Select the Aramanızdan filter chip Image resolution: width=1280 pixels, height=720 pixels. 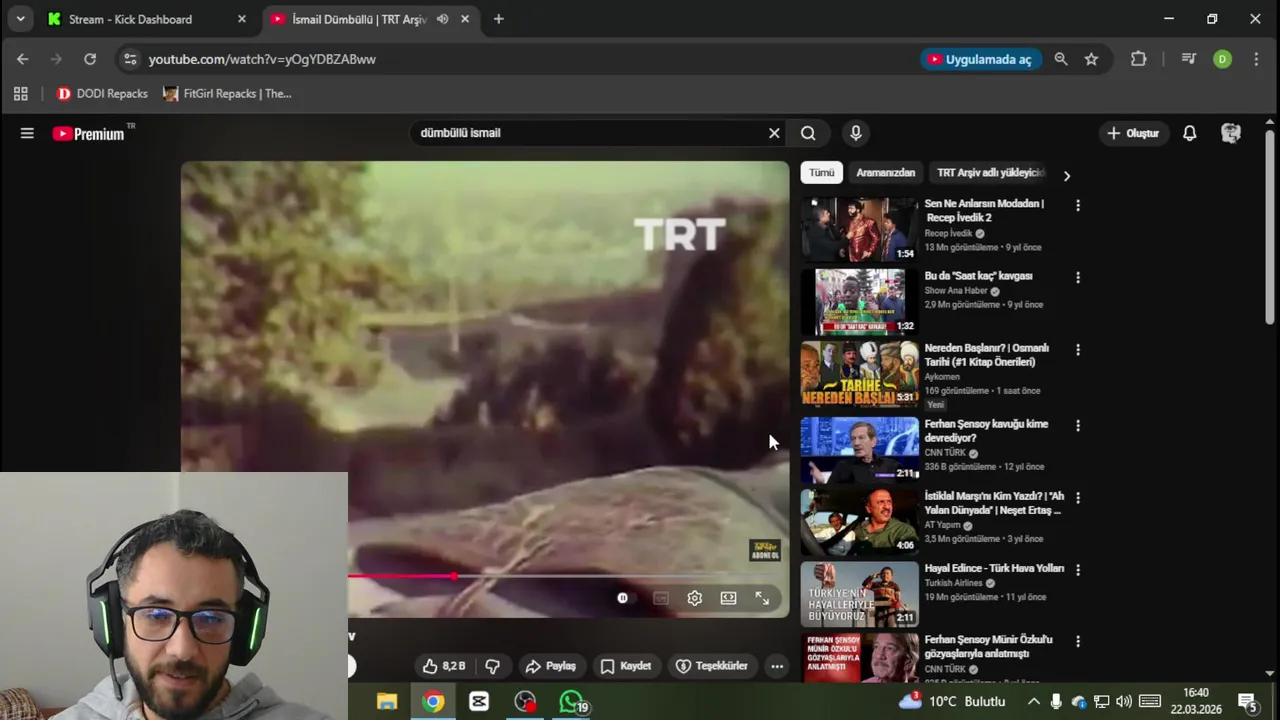coord(885,173)
